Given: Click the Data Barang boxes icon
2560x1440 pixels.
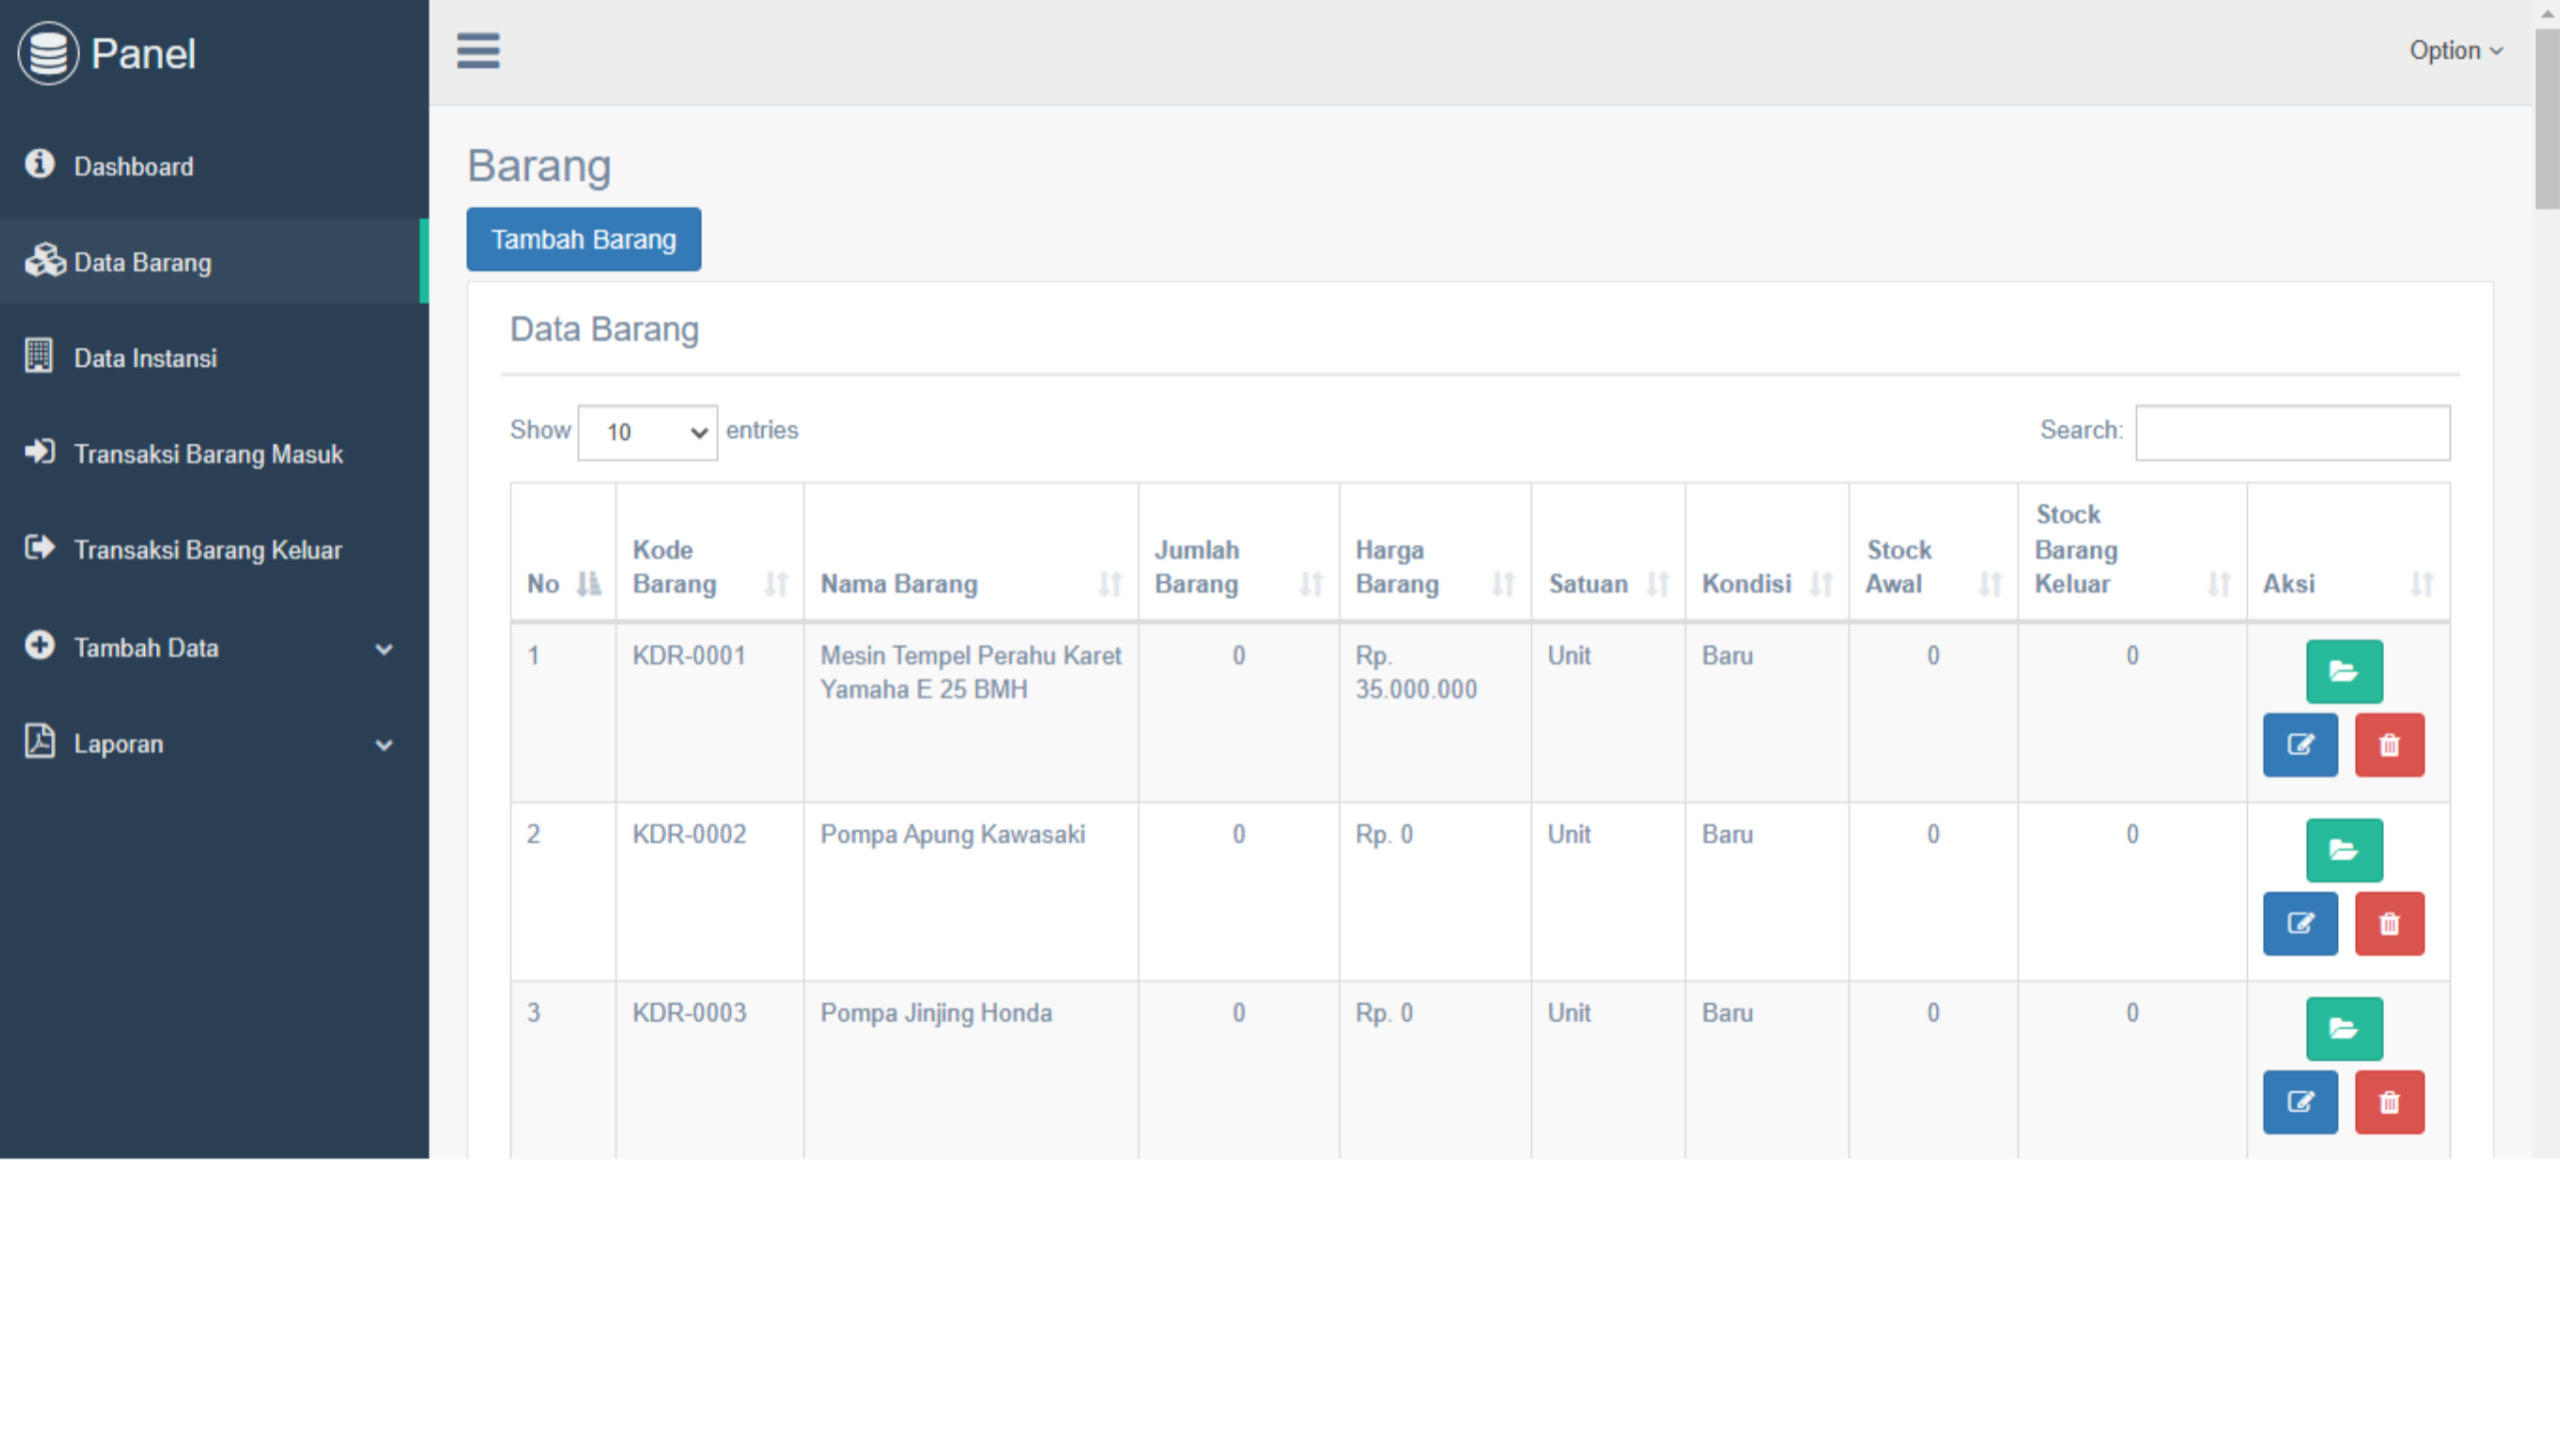Looking at the screenshot, I should coord(45,260).
